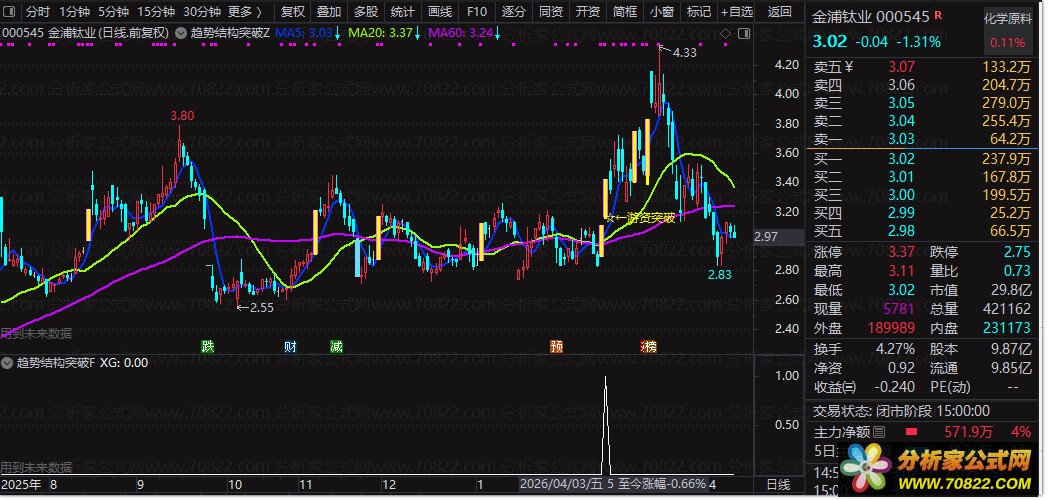Toggle the 小窗 mini window
The height and width of the screenshot is (500, 1048).
662,11
